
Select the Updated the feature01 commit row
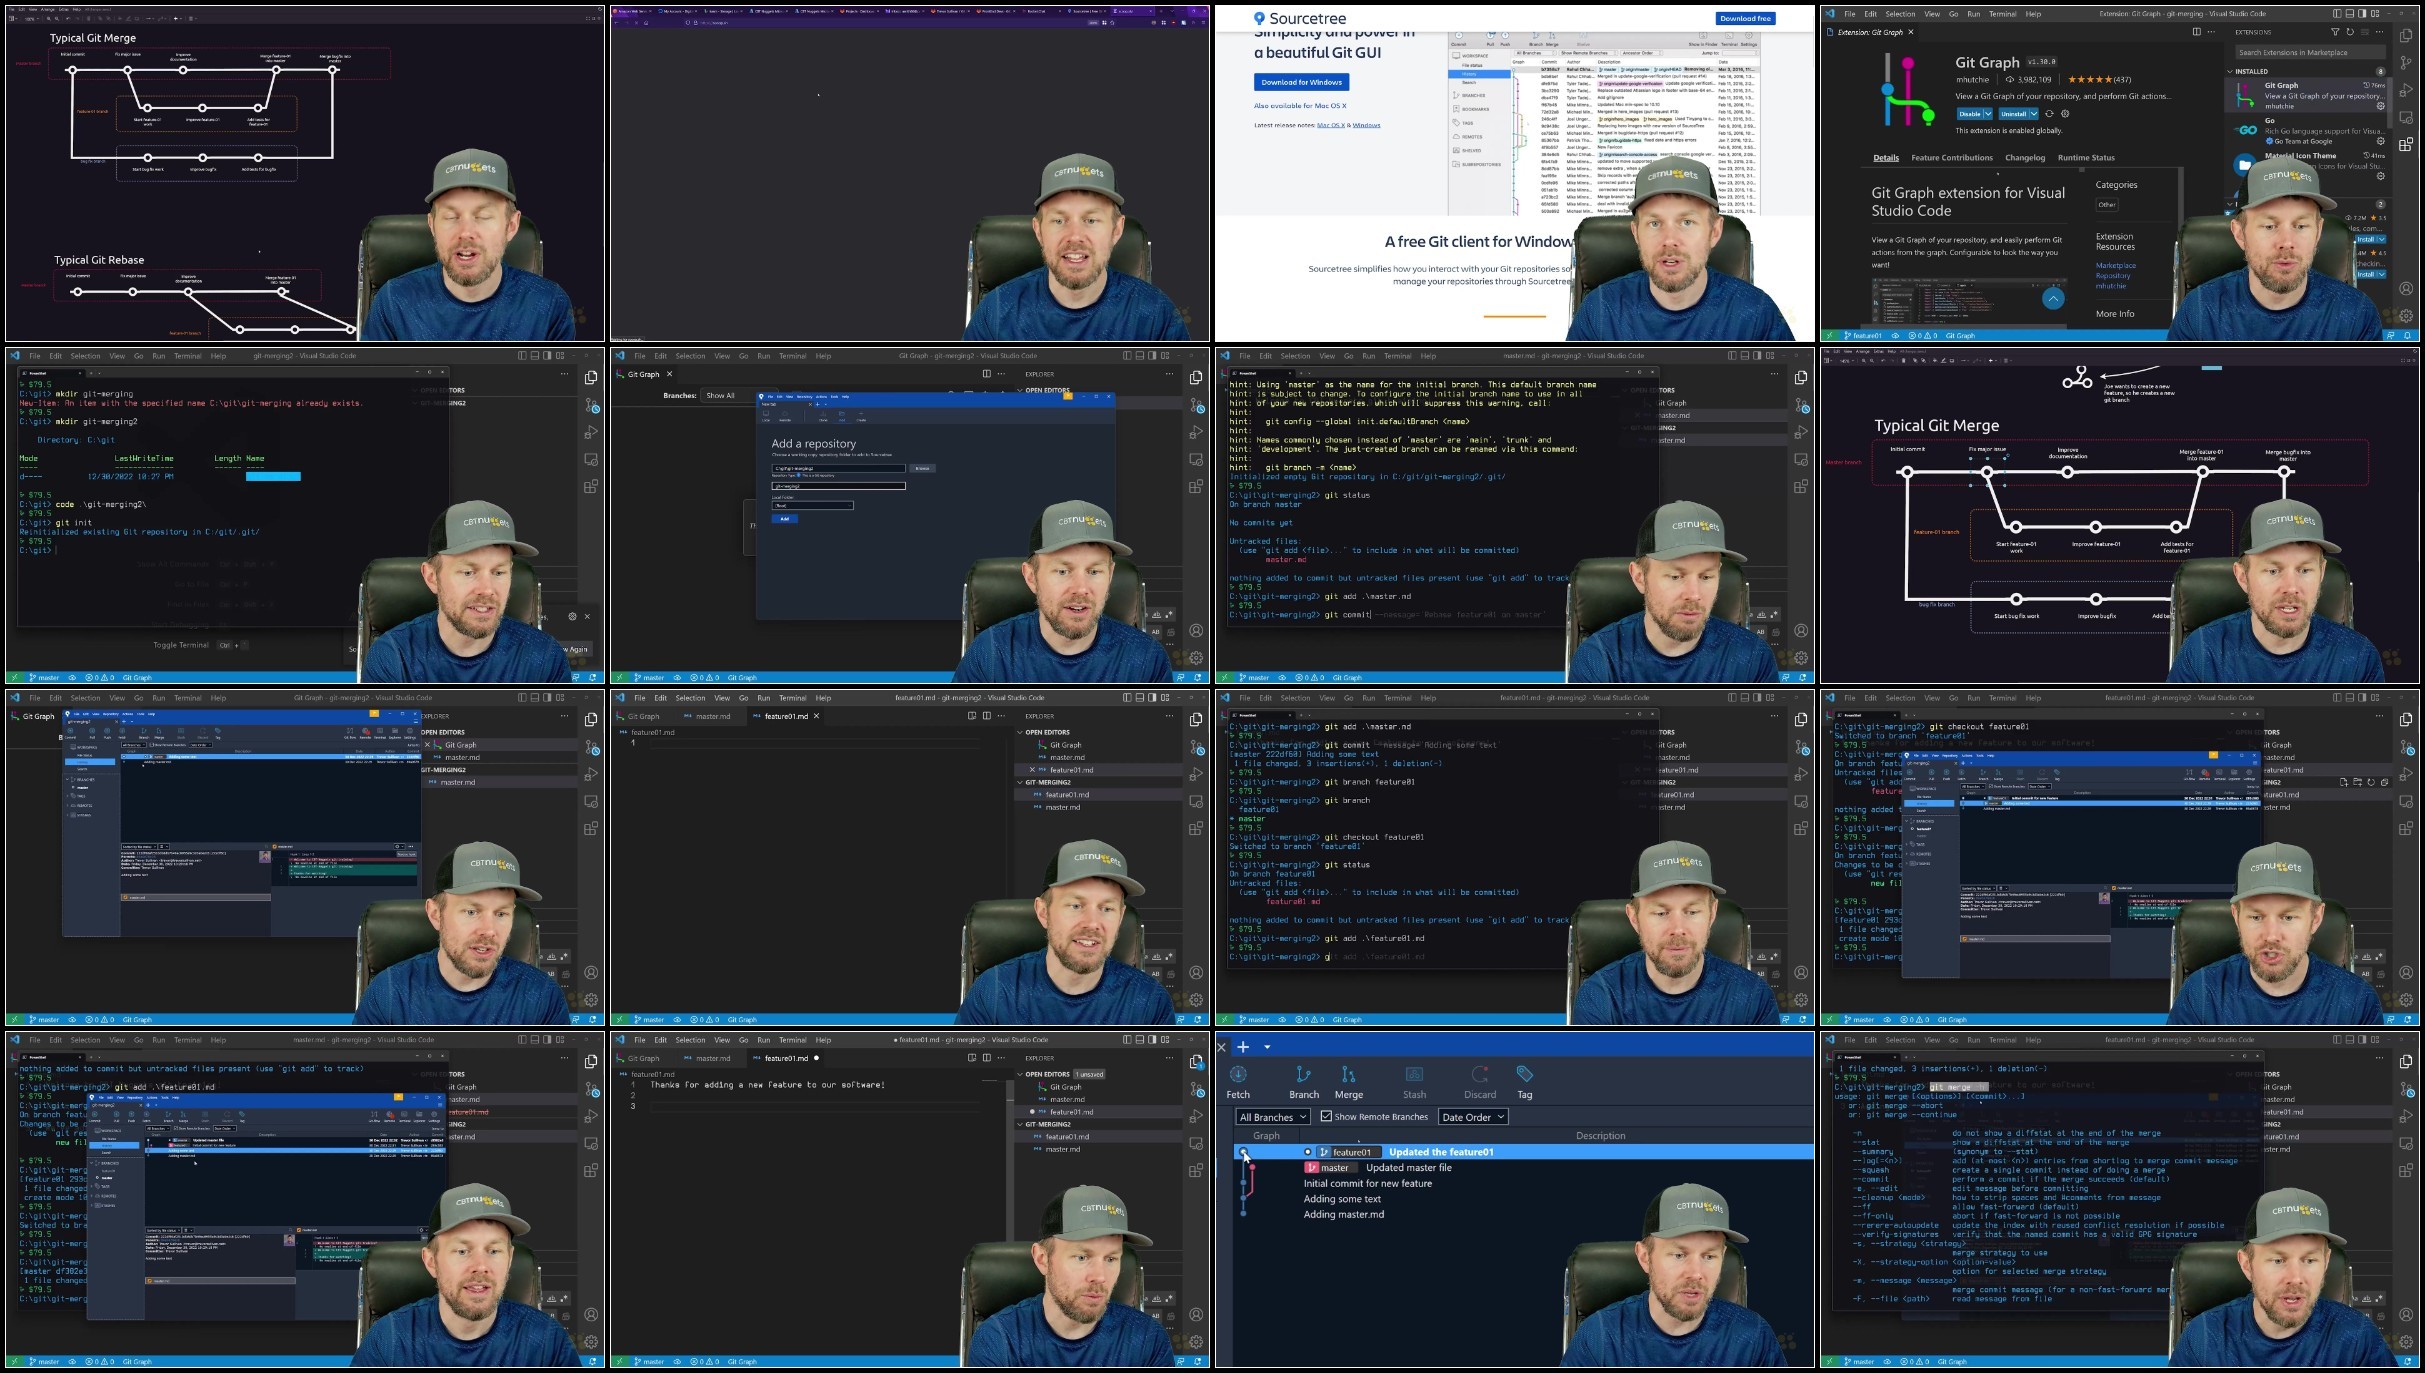click(1525, 1152)
